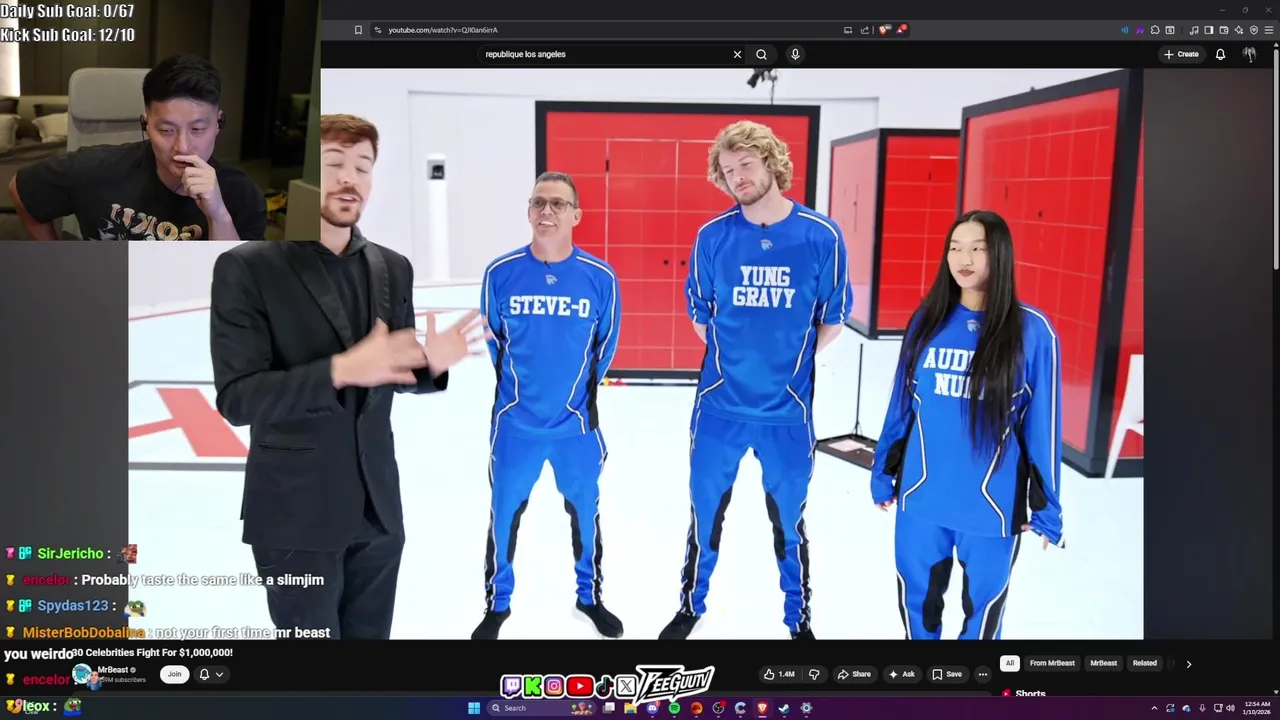
Task: Toggle the browser sidebar panel icon
Action: [x=1209, y=30]
